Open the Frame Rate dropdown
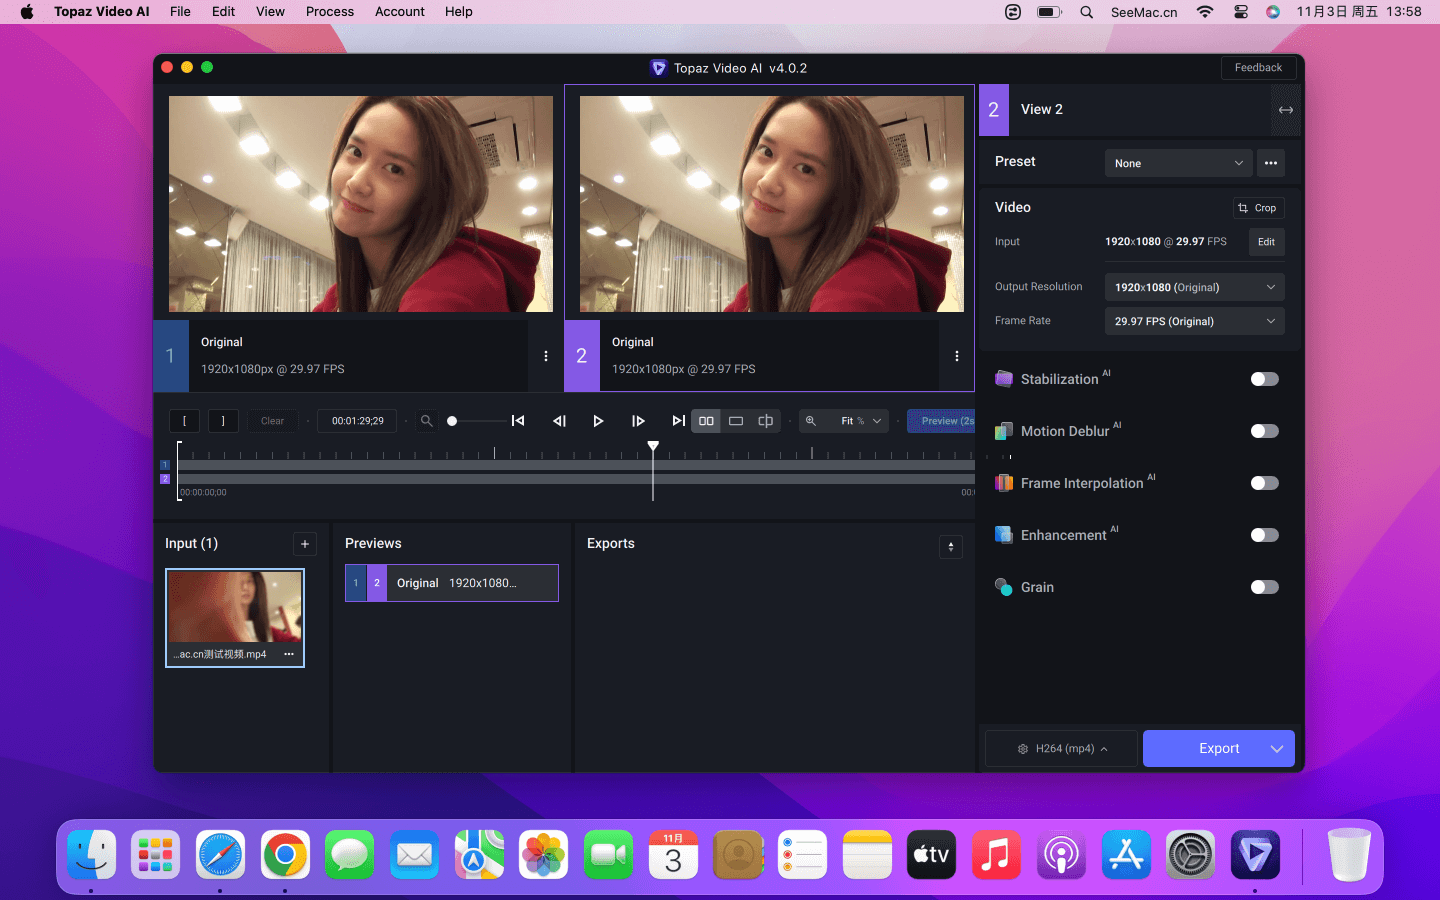This screenshot has height=900, width=1440. point(1194,321)
